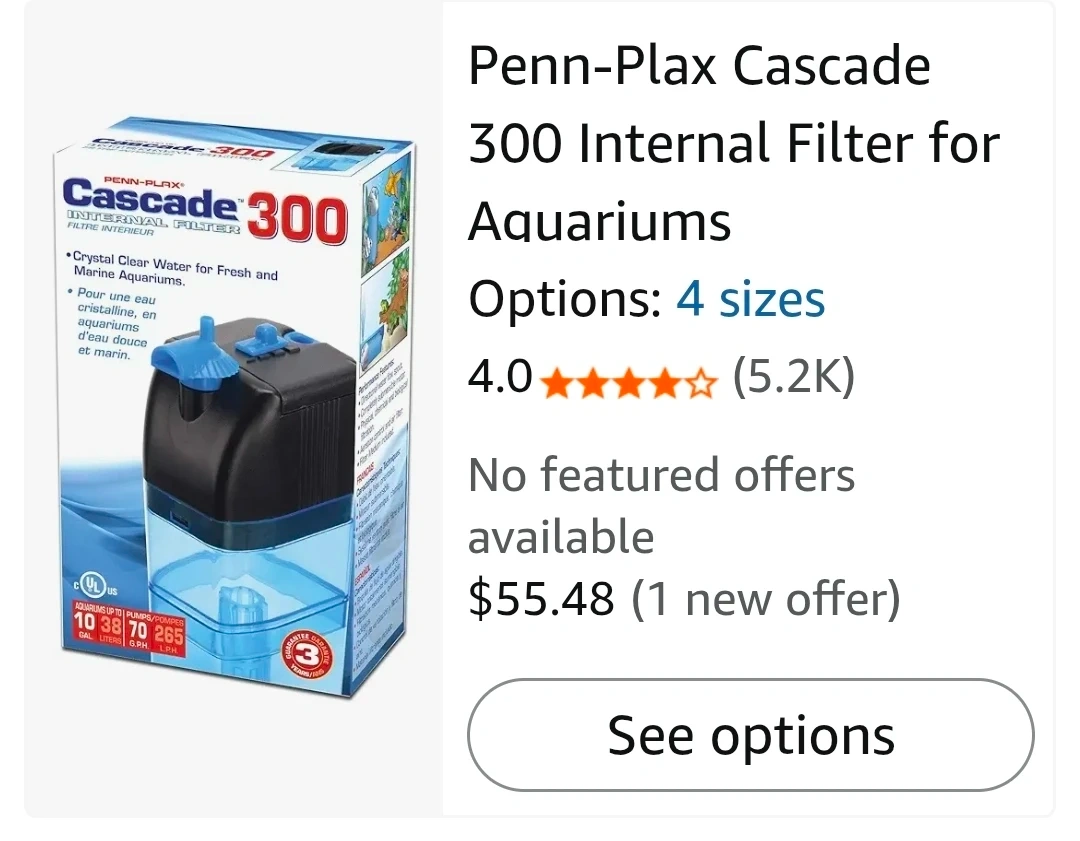This screenshot has width=1080, height=841.
Task: Click the Cascade brand logo on box
Action: (150, 196)
